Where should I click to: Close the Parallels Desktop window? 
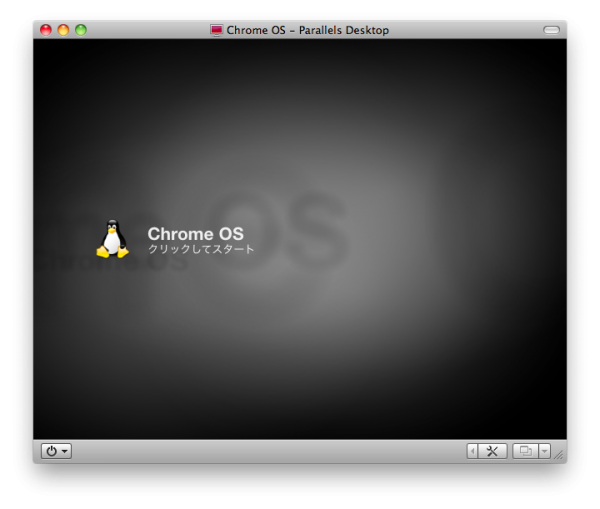click(x=46, y=30)
